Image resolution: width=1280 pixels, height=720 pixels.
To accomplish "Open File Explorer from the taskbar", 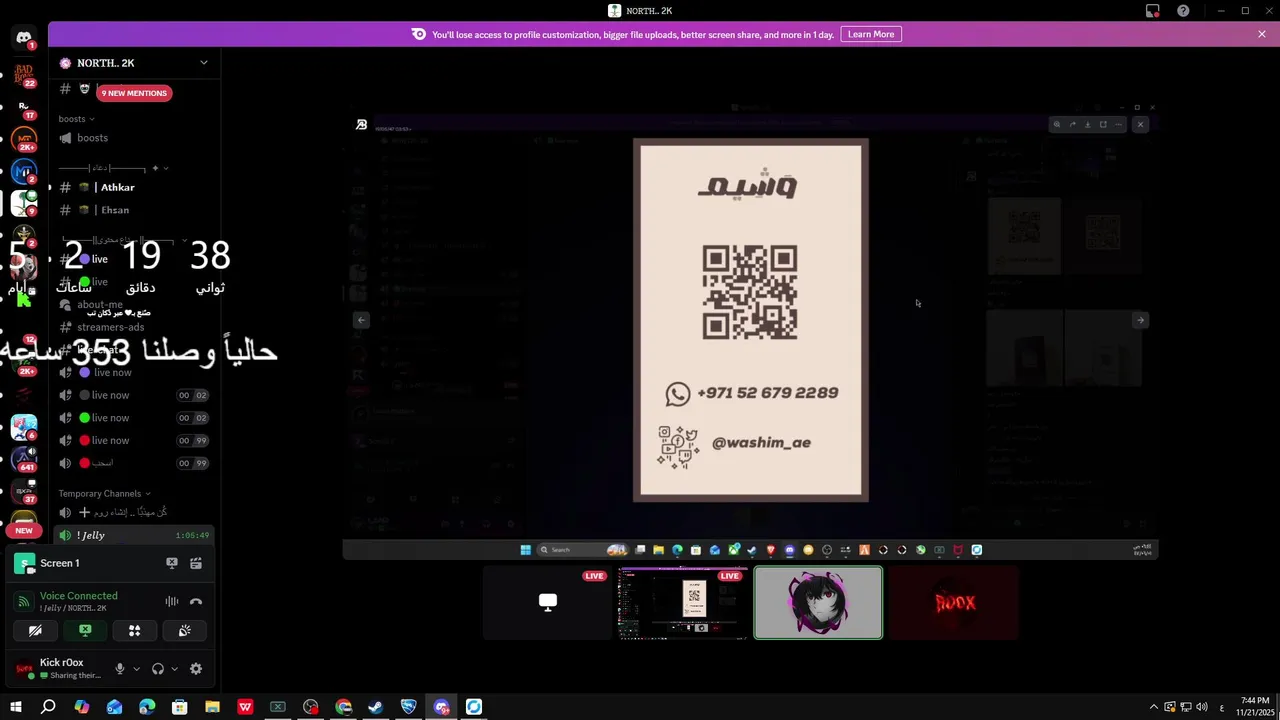I will pyautogui.click(x=212, y=707).
